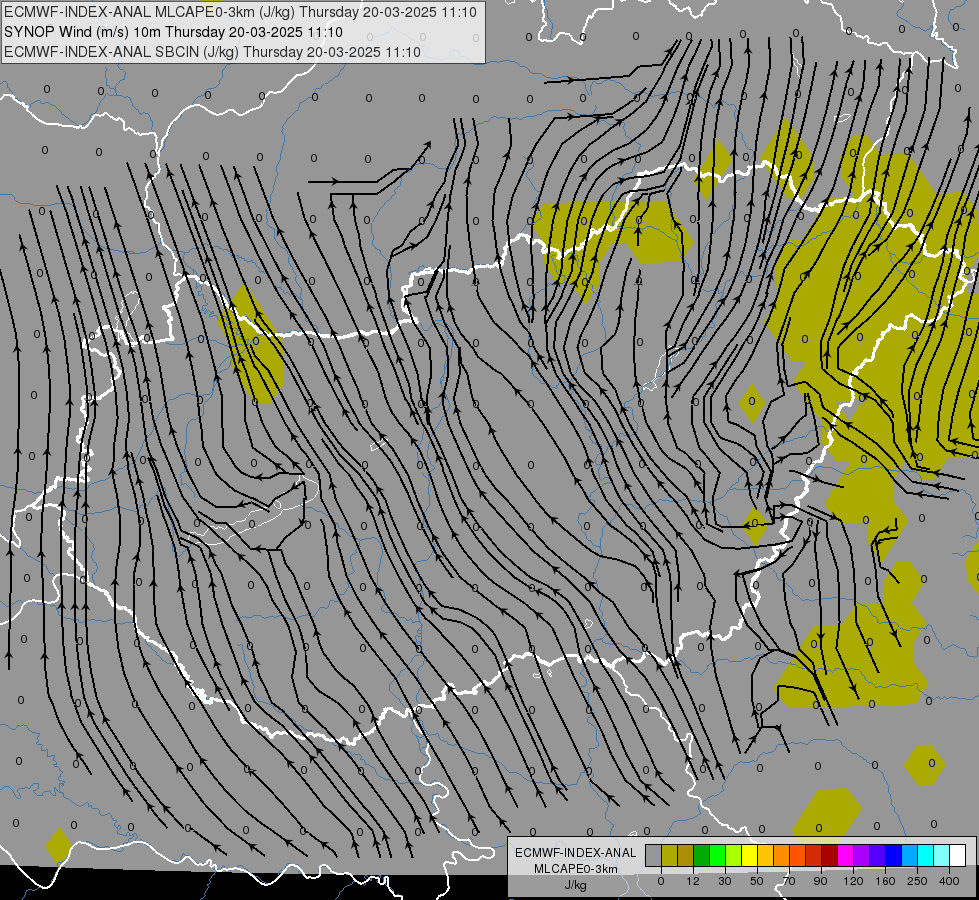This screenshot has height=900, width=979.
Task: Select the gray swatch in the legend
Action: 654,855
